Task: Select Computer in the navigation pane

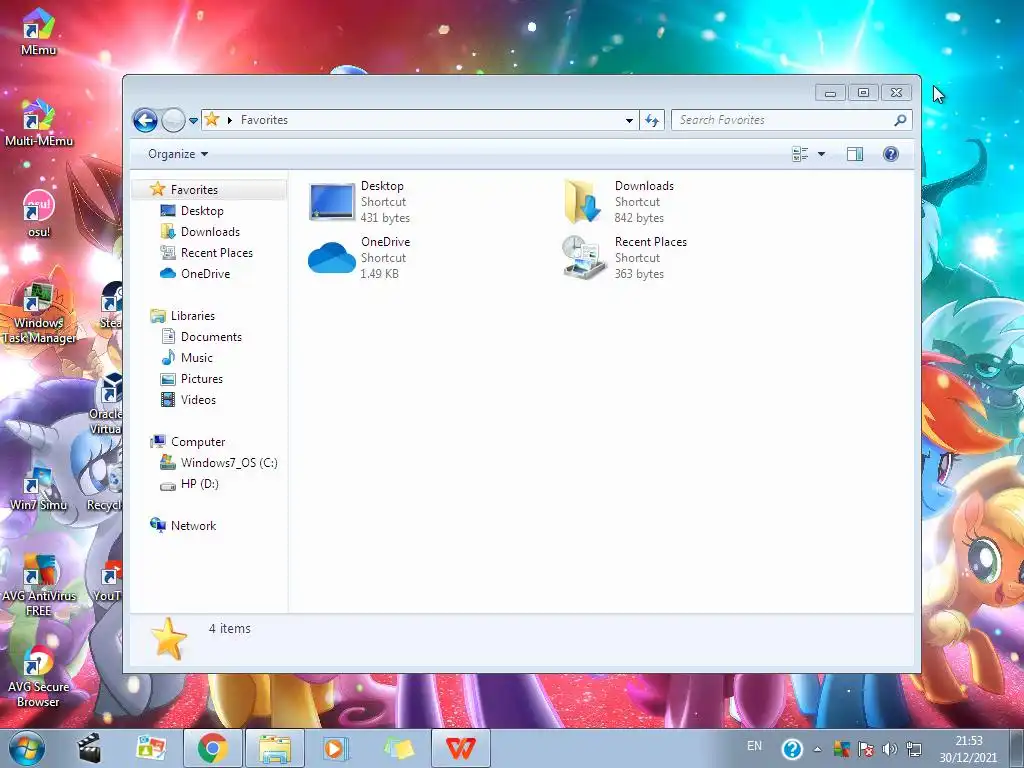Action: tap(198, 442)
